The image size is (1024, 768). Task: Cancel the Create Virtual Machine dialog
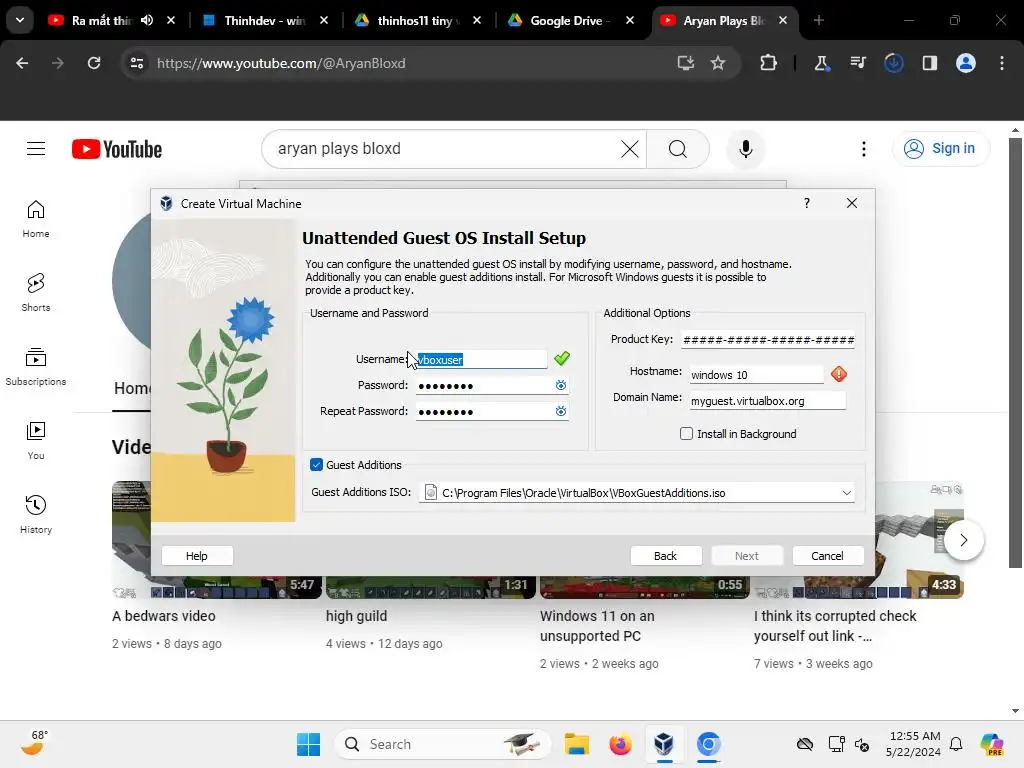(x=827, y=556)
